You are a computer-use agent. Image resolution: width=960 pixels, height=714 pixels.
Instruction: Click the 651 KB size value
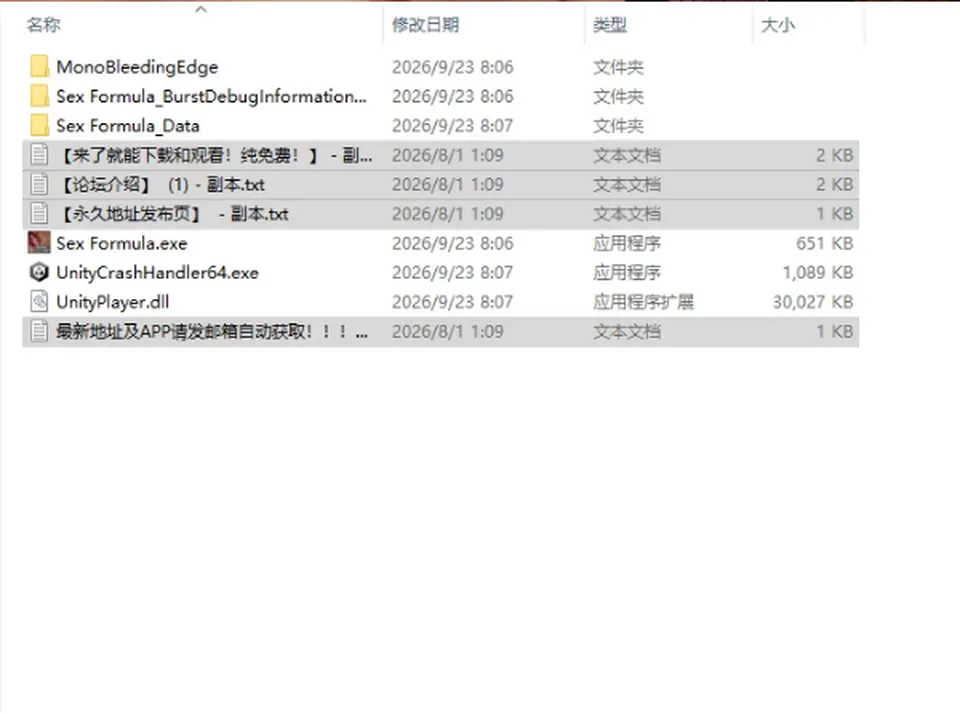(824, 243)
